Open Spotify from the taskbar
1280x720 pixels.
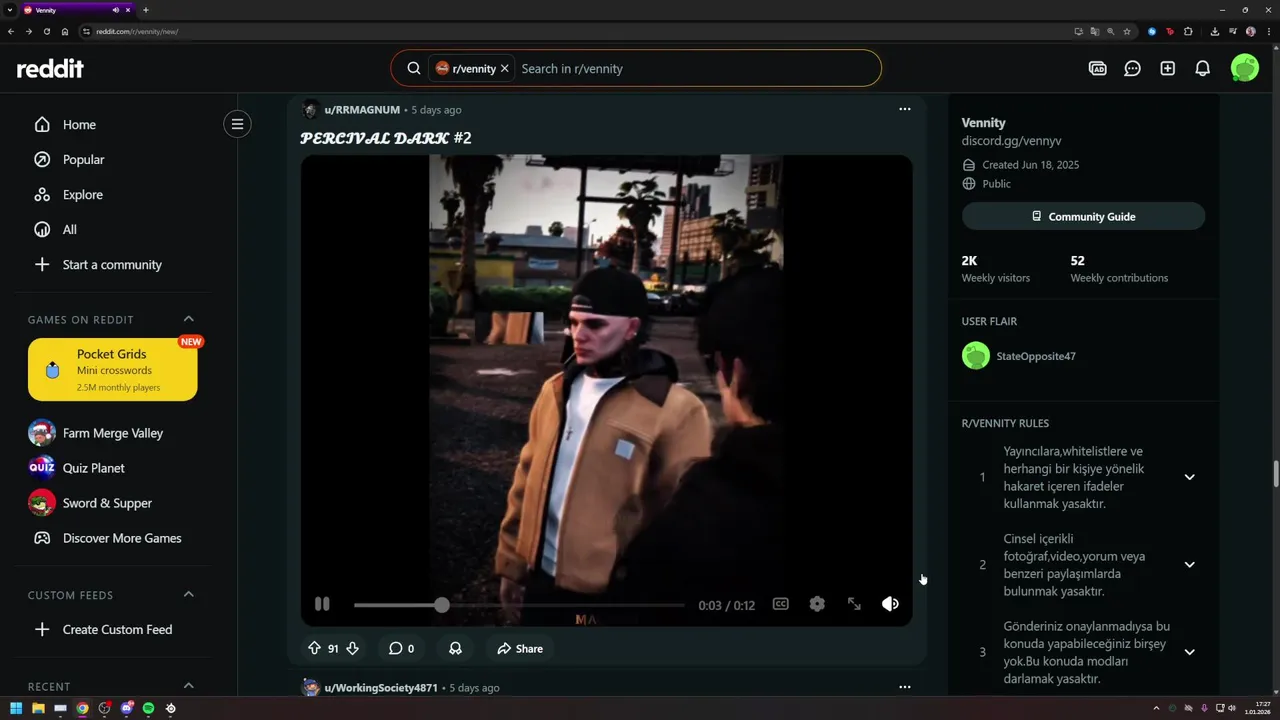pos(148,708)
